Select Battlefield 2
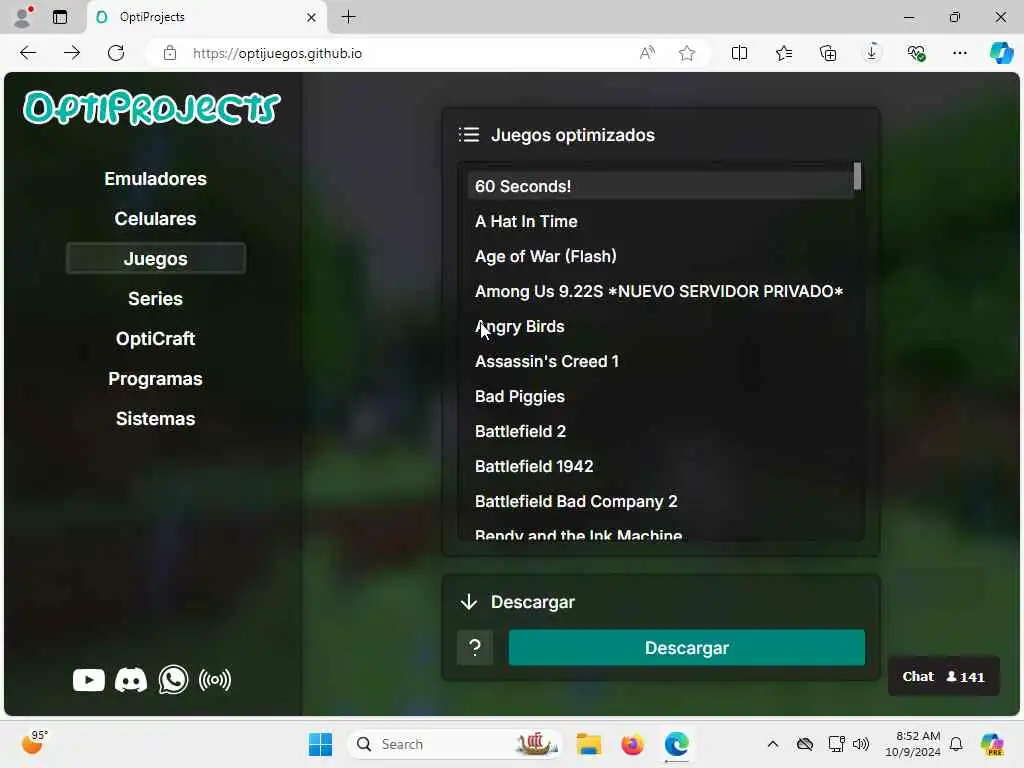 [660, 431]
